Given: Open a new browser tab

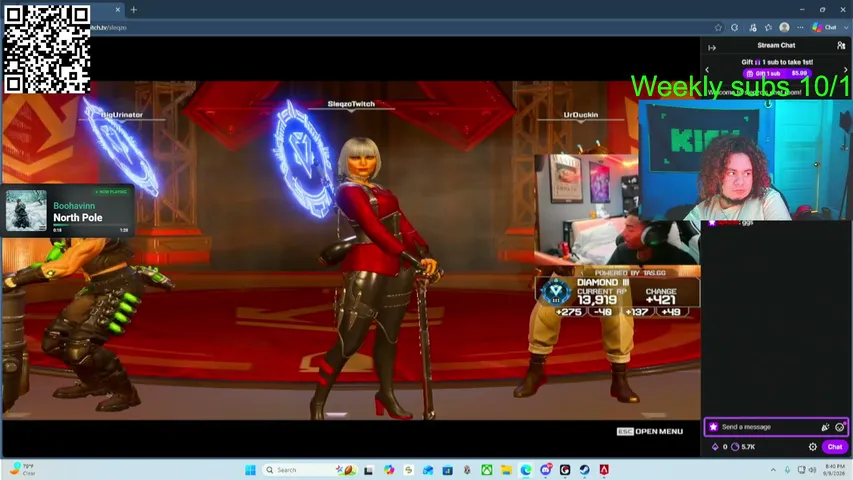Looking at the screenshot, I should 134,10.
